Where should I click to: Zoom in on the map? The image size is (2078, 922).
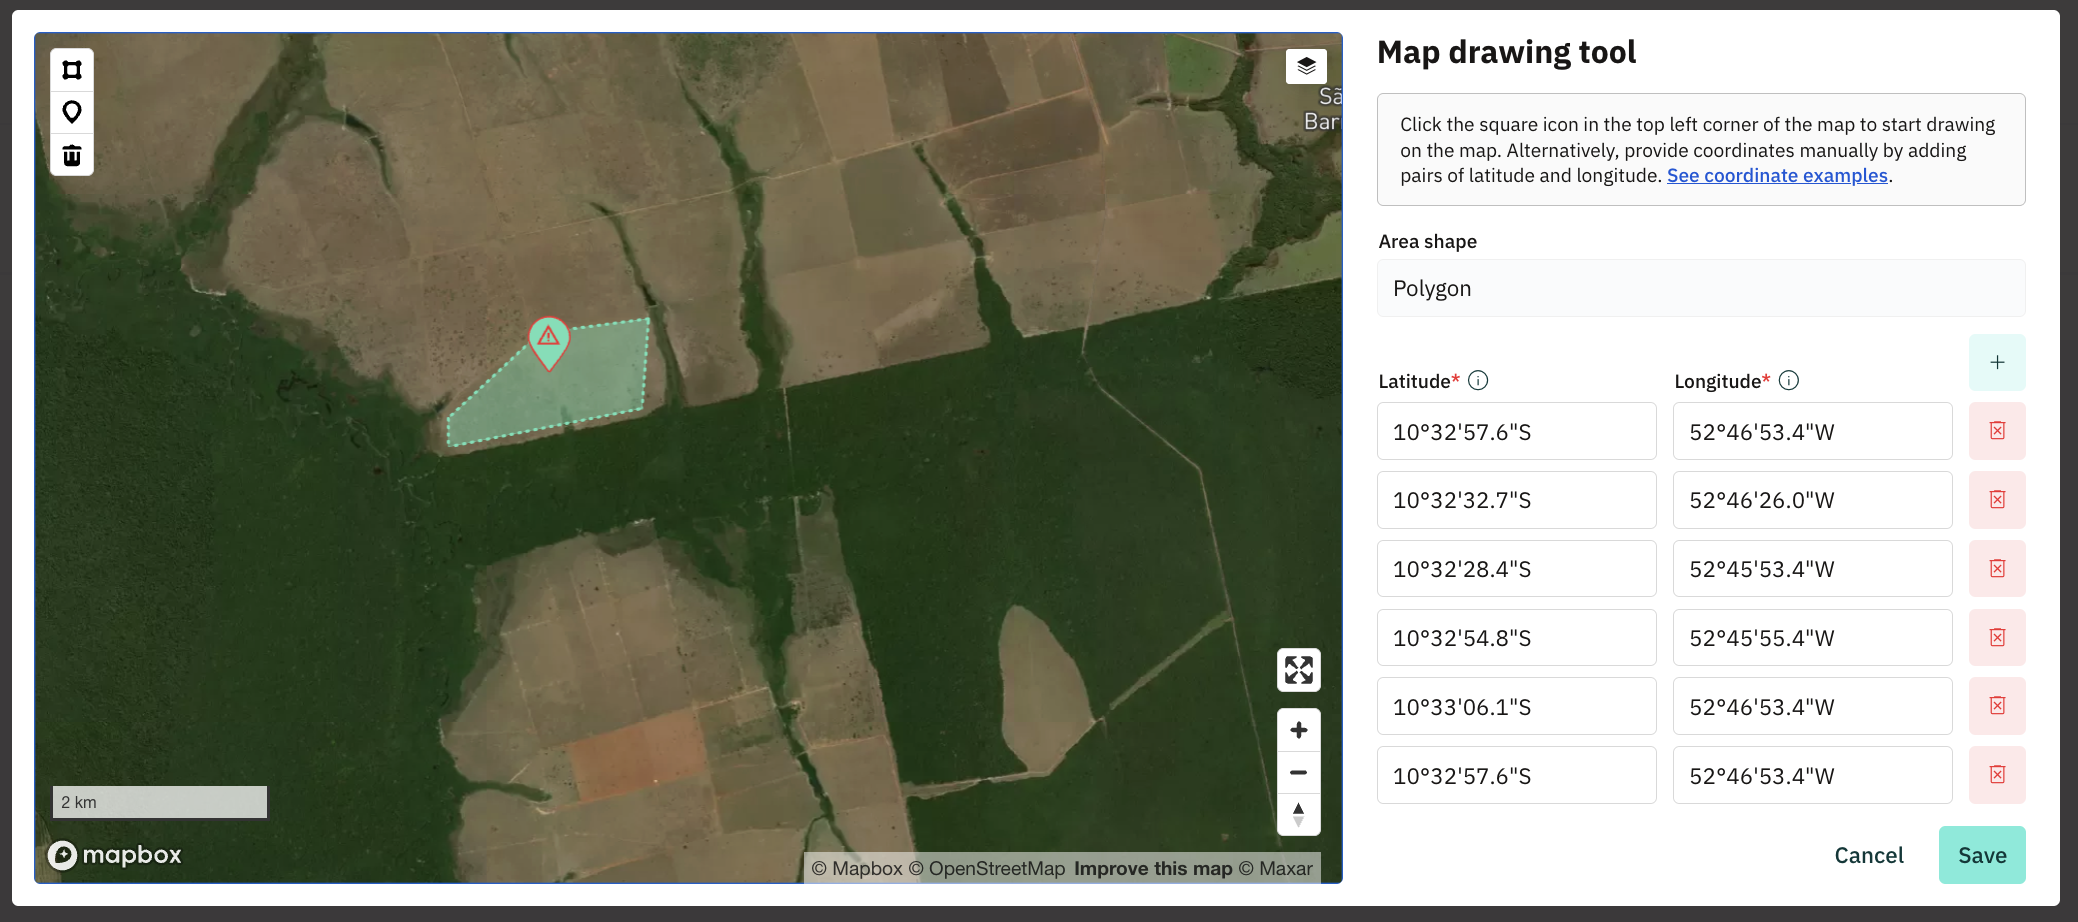pyautogui.click(x=1298, y=730)
